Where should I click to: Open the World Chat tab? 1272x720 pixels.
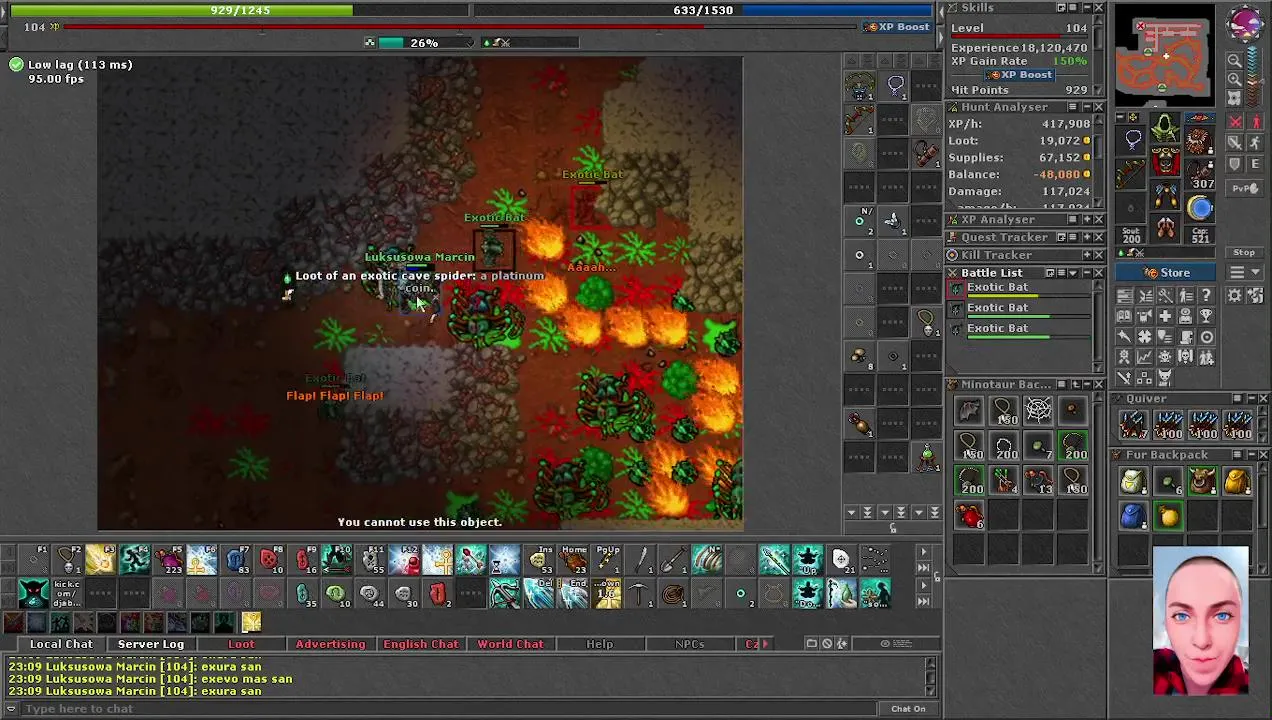click(x=510, y=644)
